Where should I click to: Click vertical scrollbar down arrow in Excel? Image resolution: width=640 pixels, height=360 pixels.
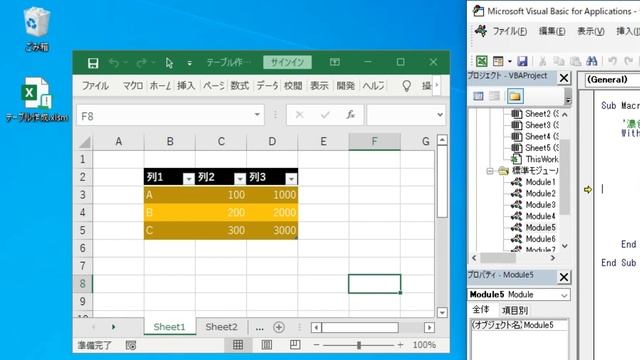coord(442,313)
